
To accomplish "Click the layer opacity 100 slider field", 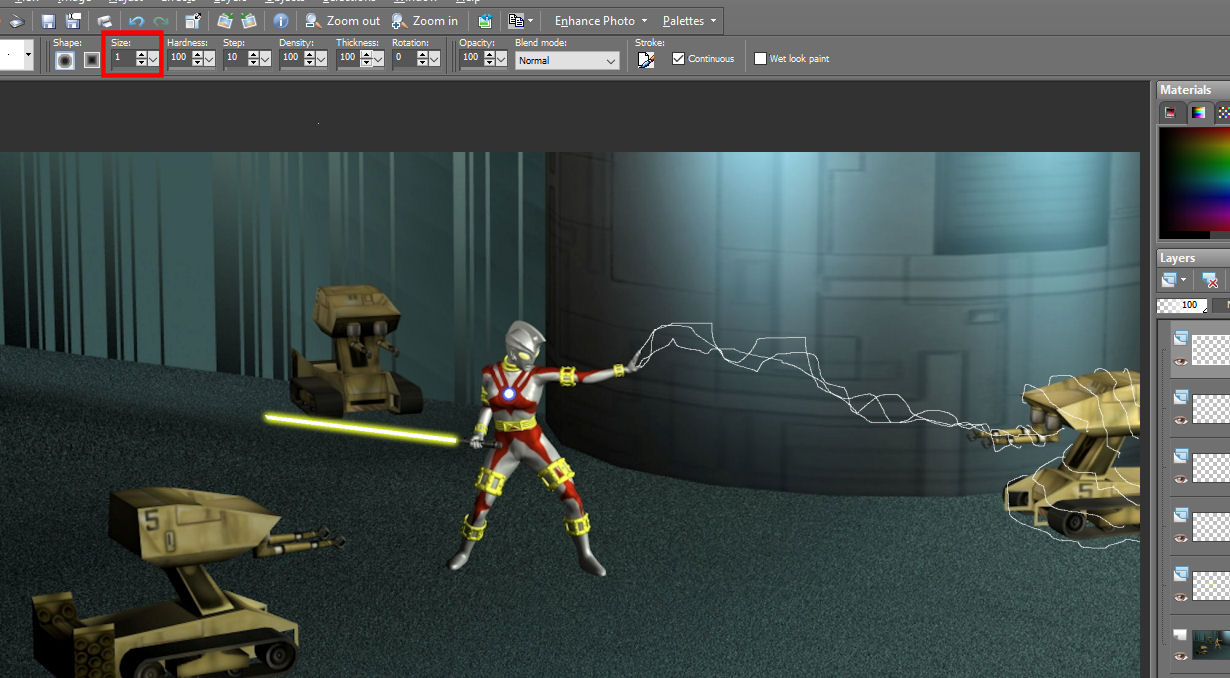I will (1181, 305).
